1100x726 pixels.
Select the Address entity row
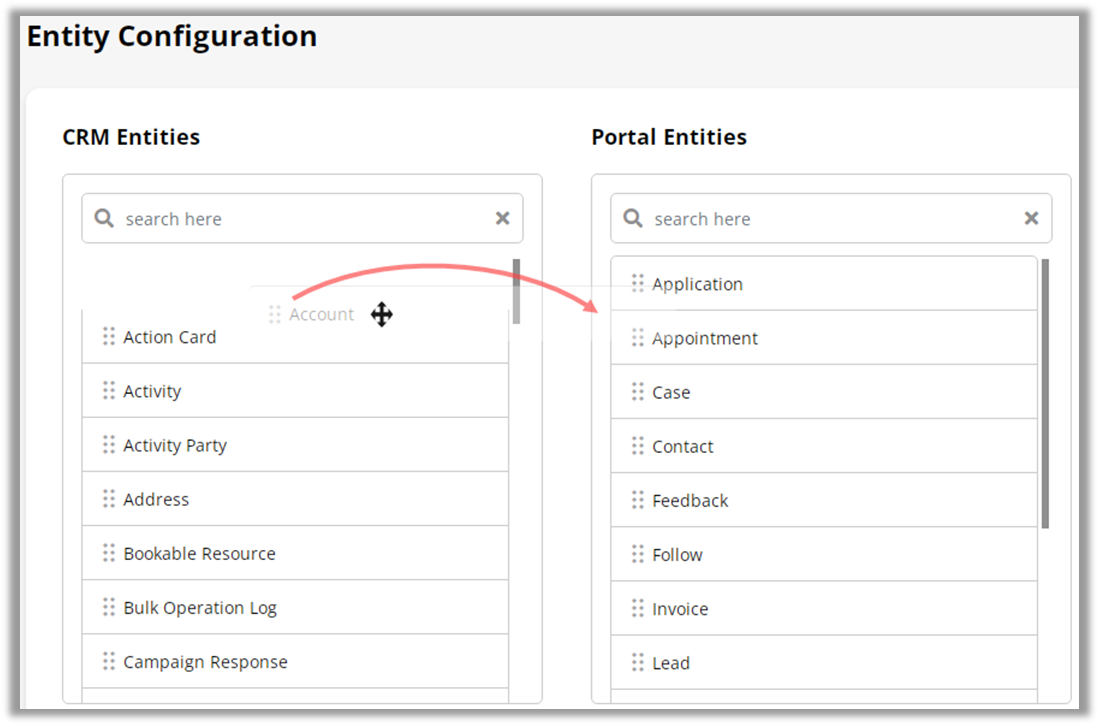click(156, 499)
